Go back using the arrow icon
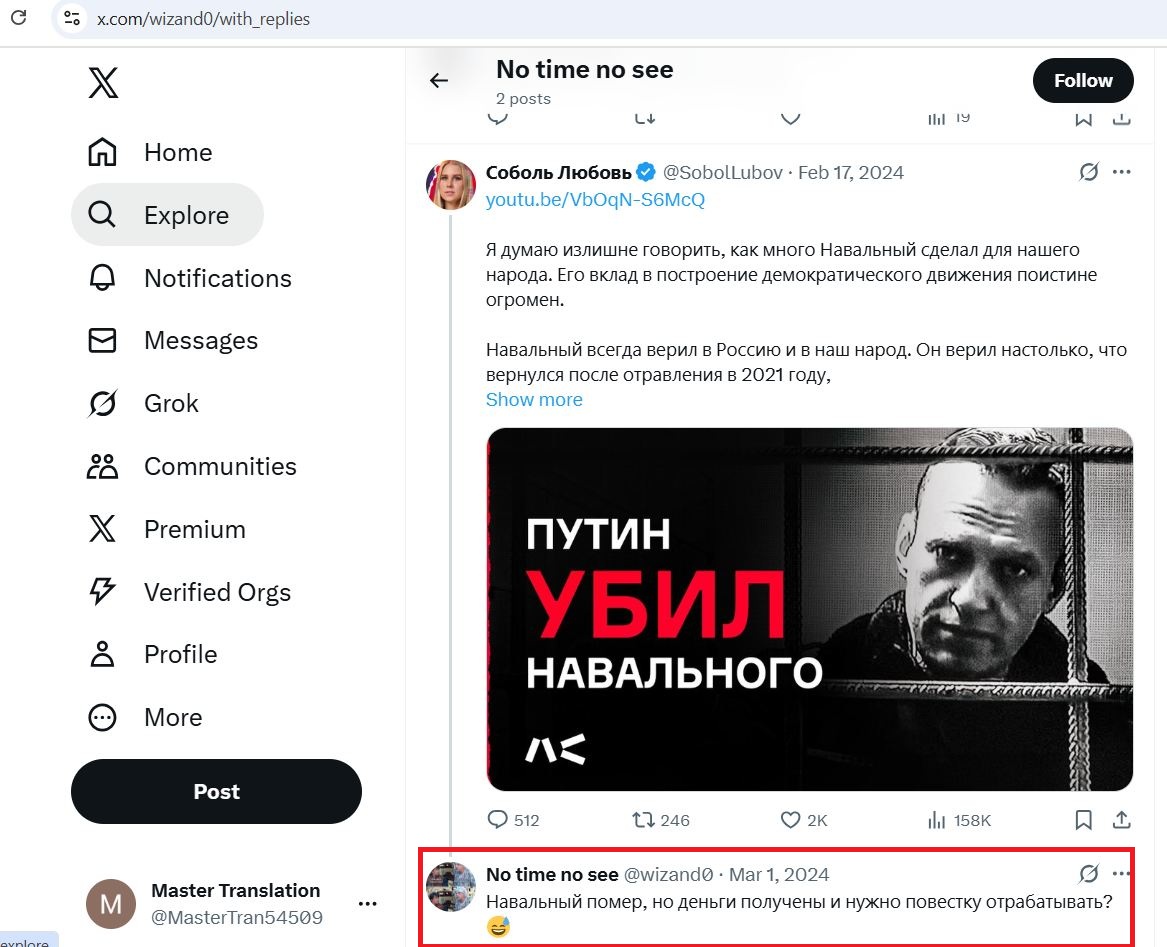The height and width of the screenshot is (947, 1167). point(439,81)
